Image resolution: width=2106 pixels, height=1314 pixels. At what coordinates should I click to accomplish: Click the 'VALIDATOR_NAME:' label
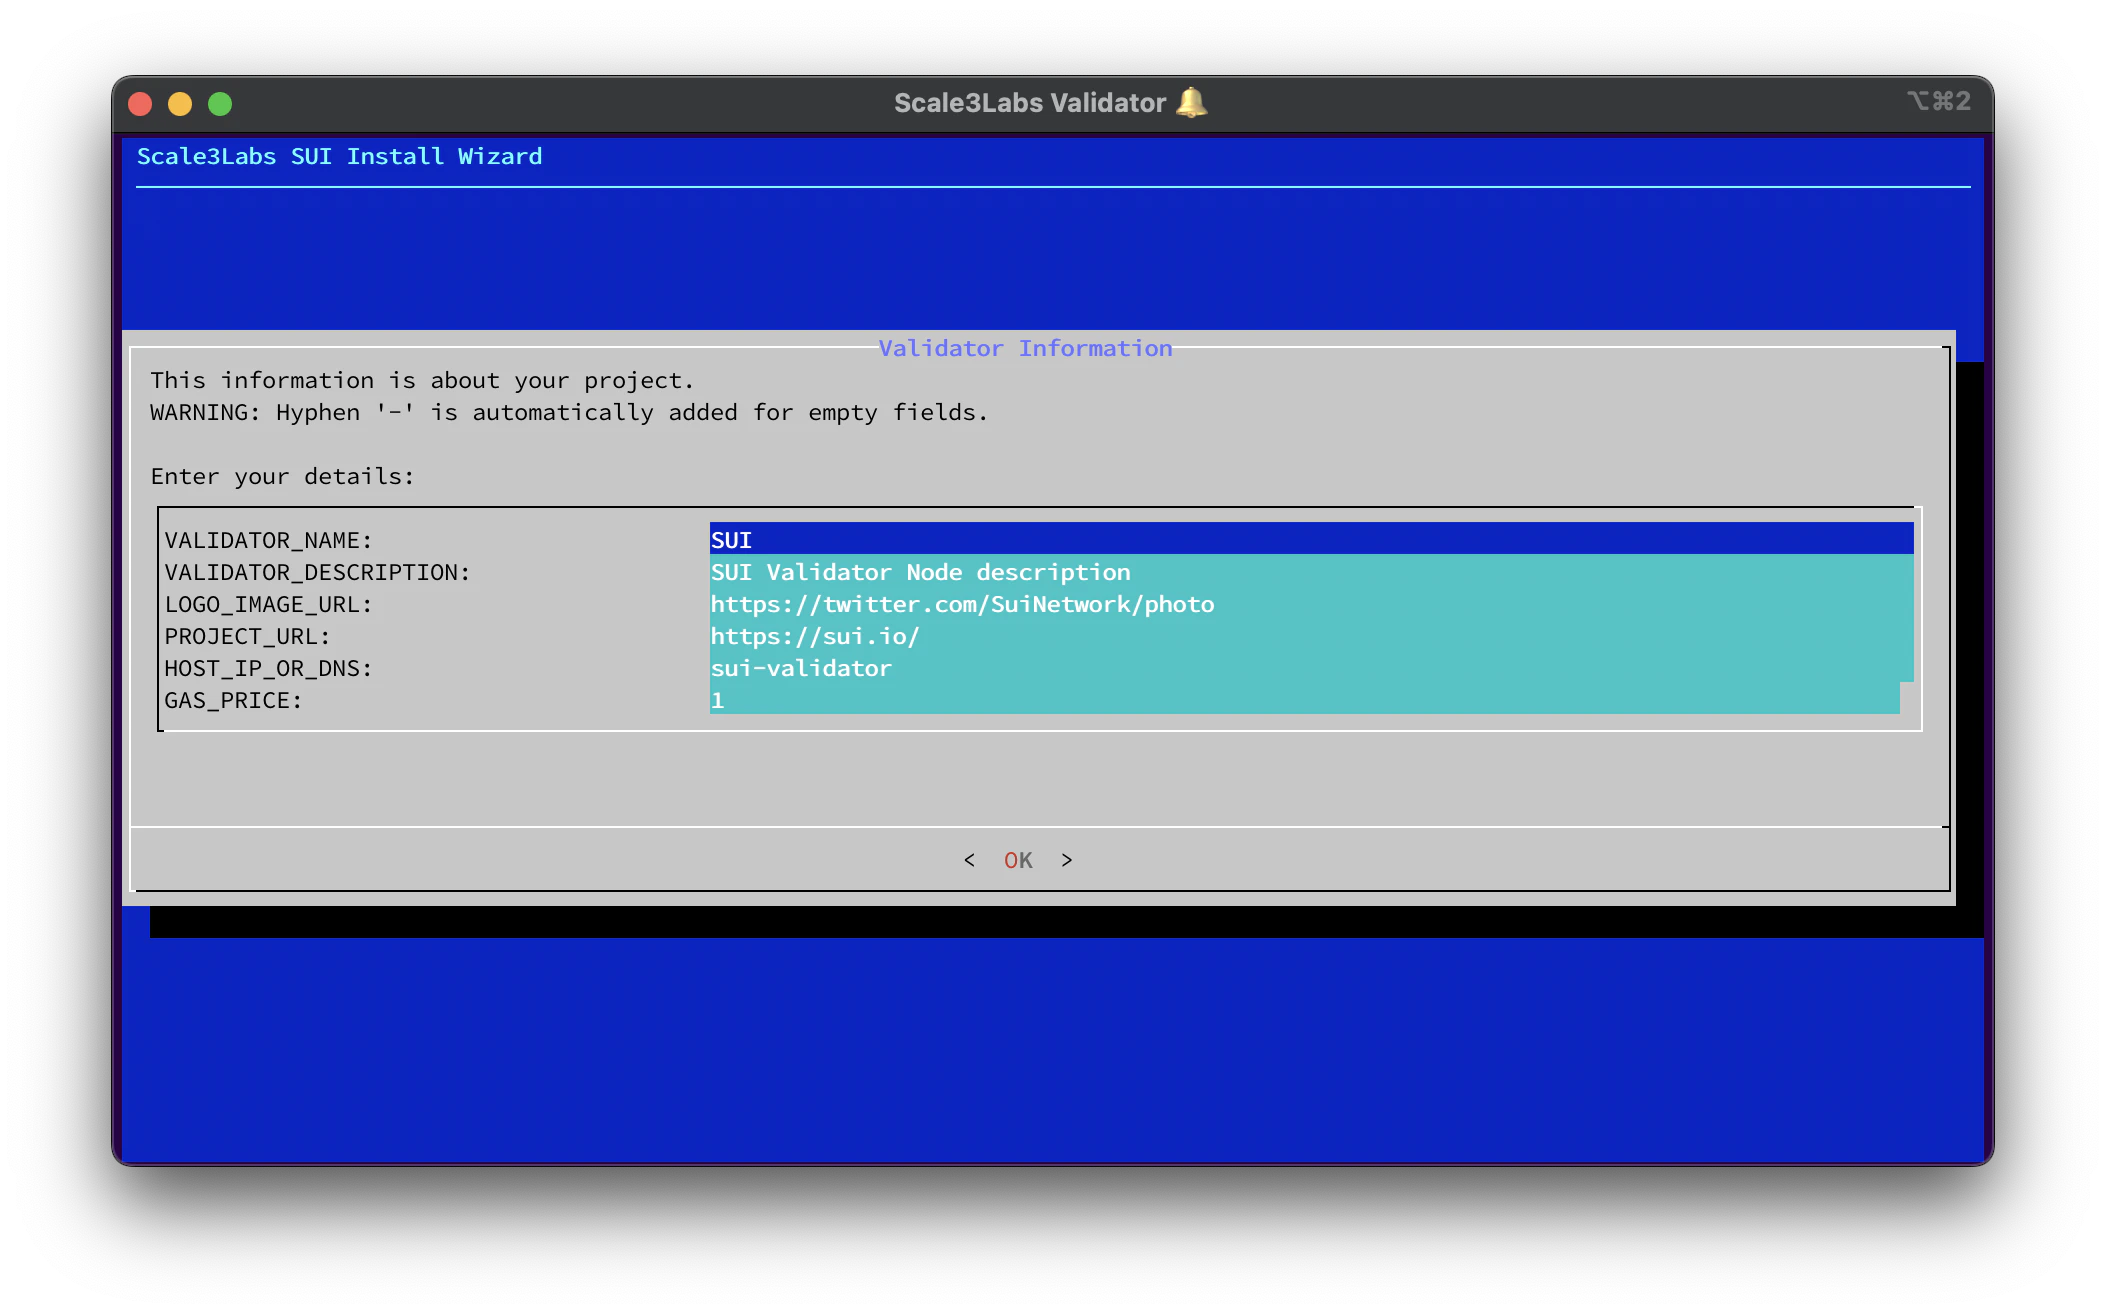point(268,540)
